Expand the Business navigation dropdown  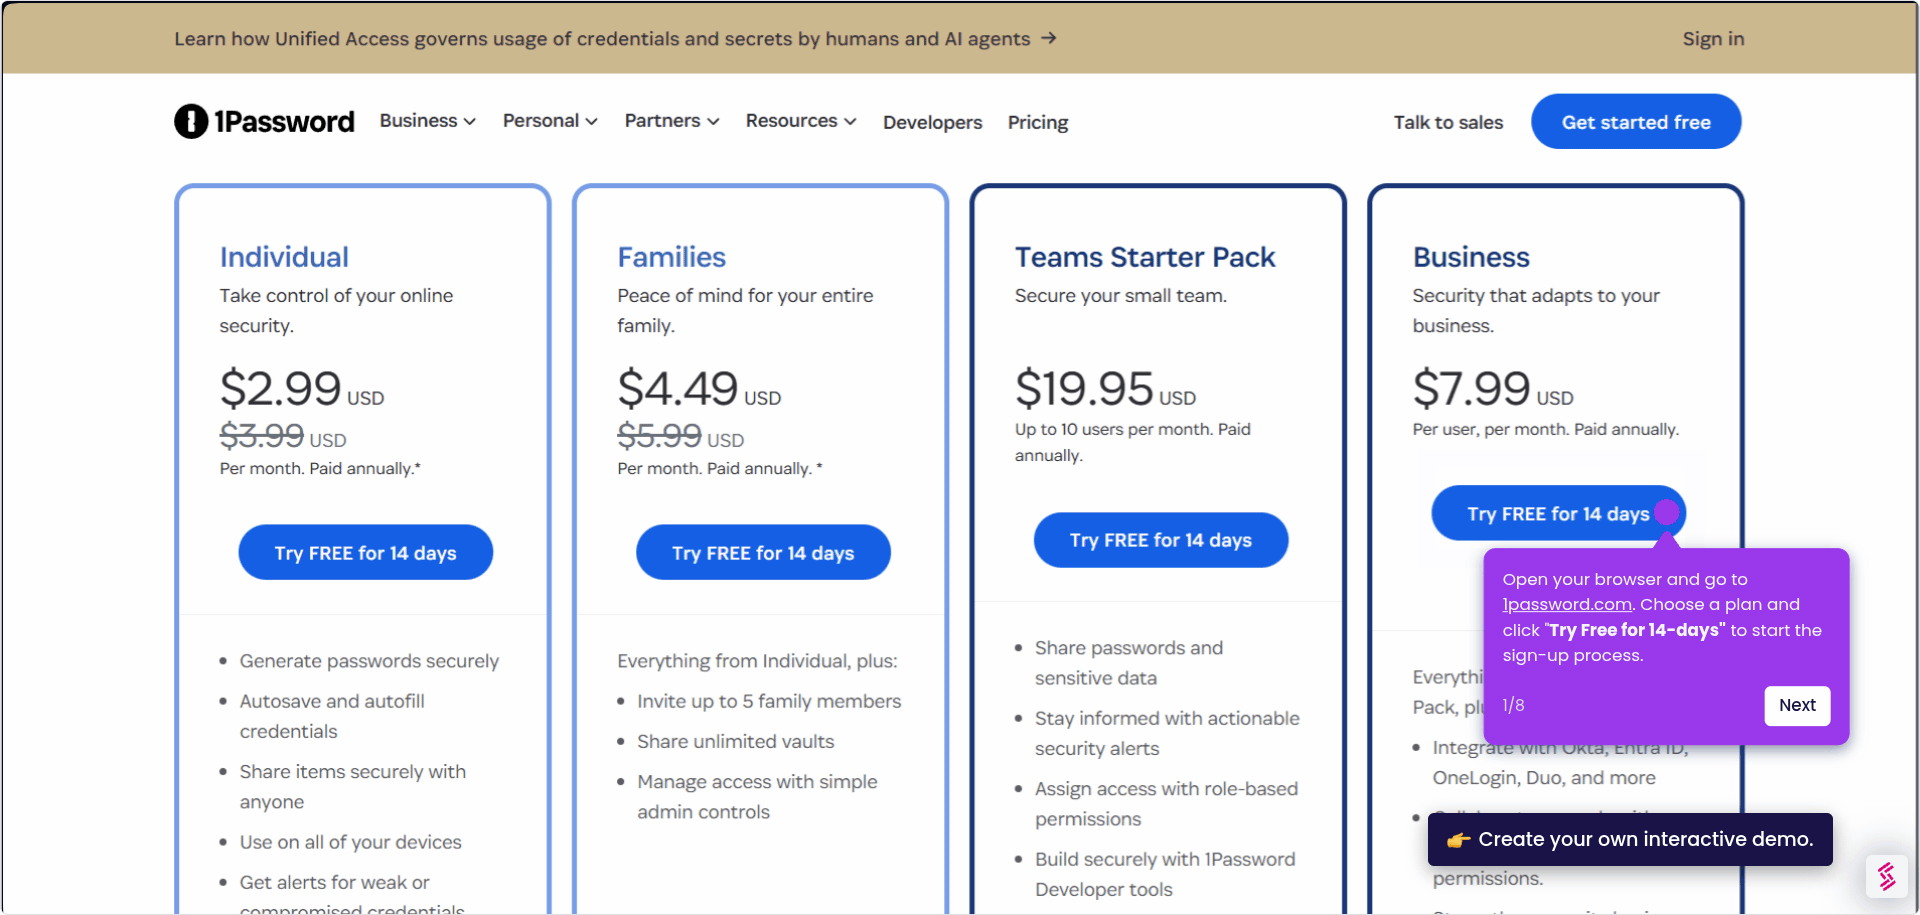[426, 120]
